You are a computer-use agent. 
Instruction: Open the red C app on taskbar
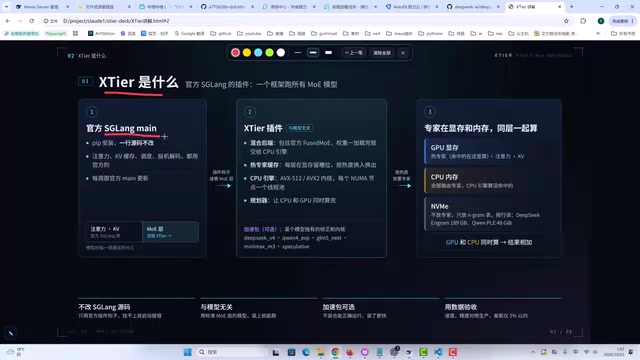(x=453, y=352)
